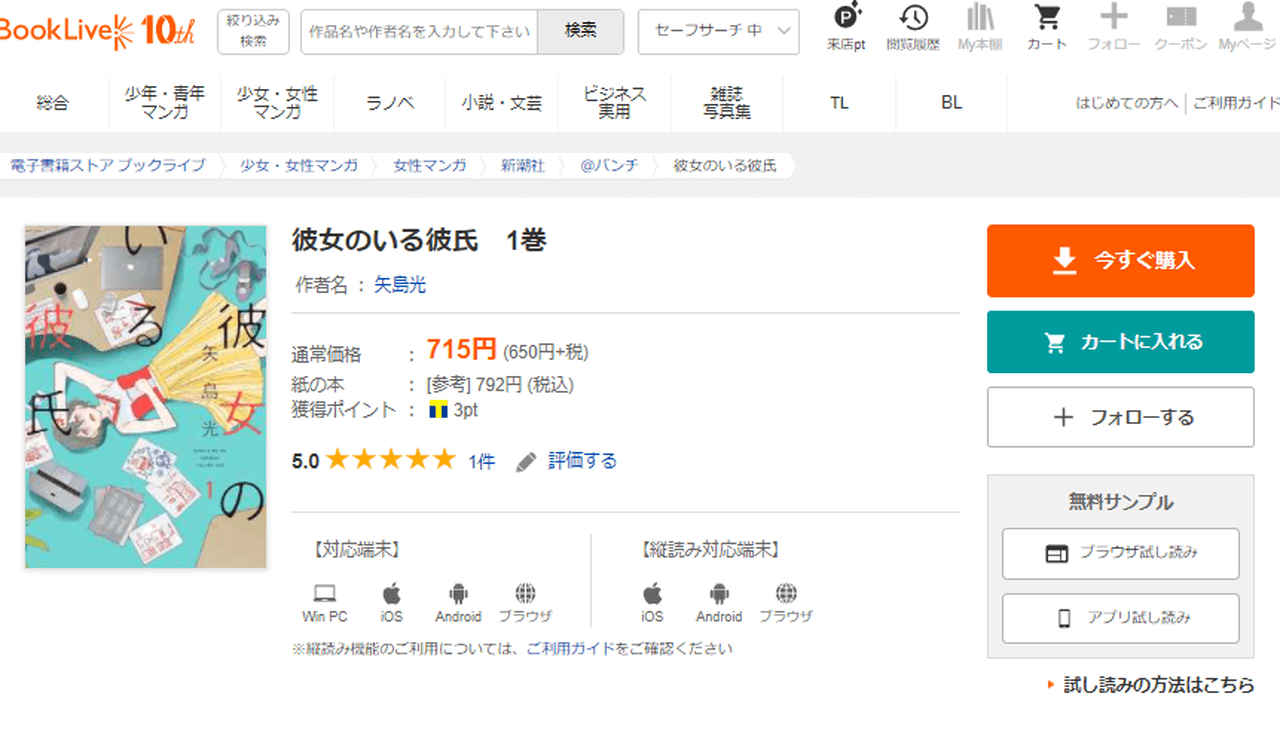Click the フォロー plus icon in header
1280x733 pixels.
[1113, 18]
